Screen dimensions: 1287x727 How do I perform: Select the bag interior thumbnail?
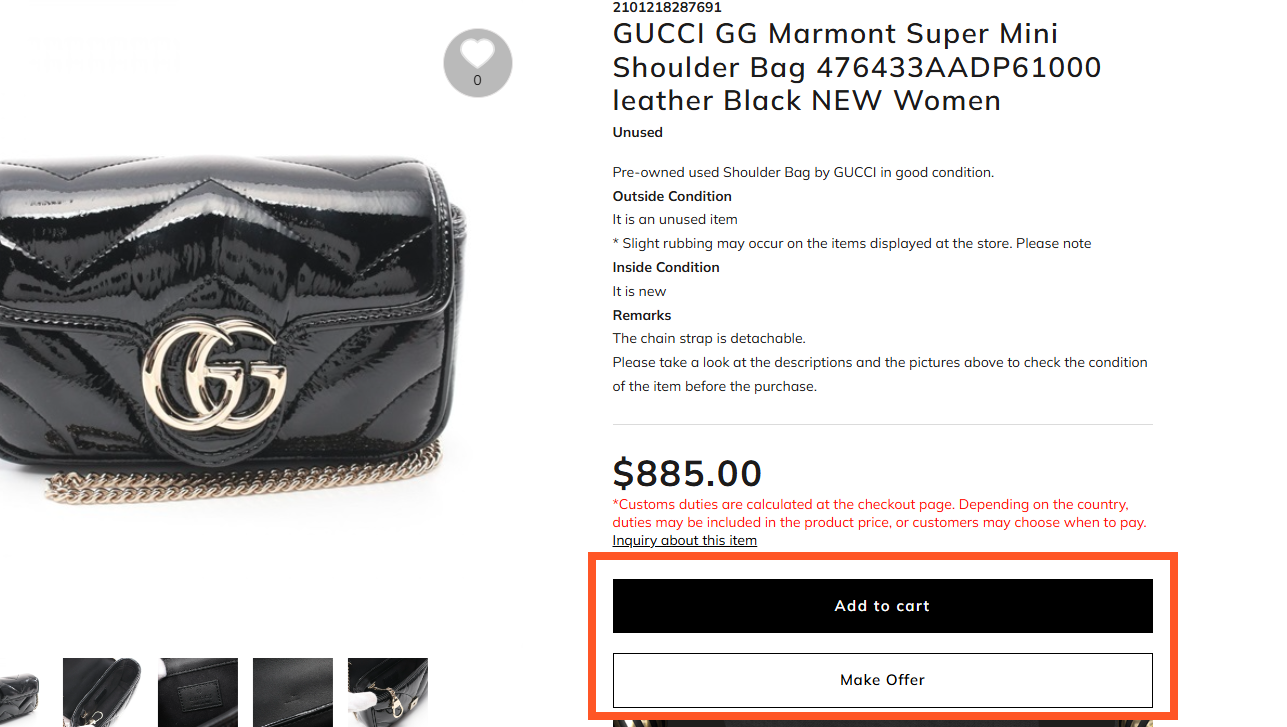(x=102, y=692)
